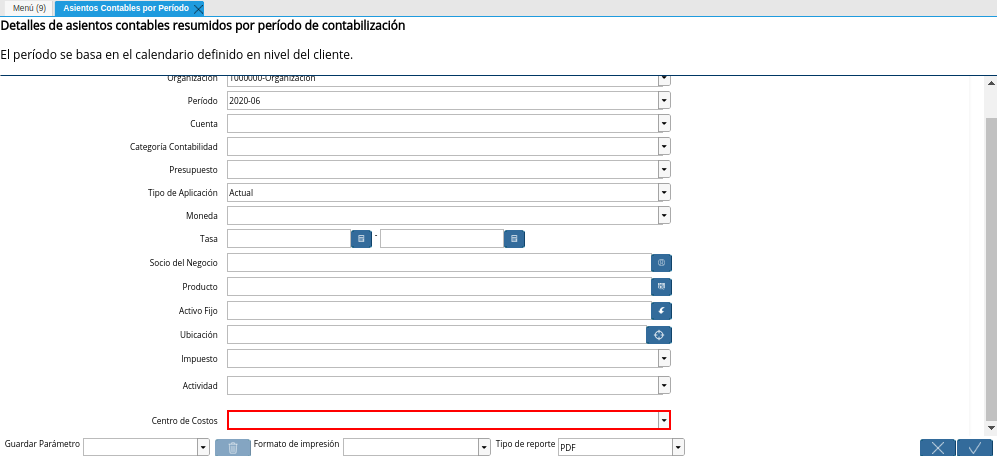Expand the Moneda dropdown
Image resolution: width=997 pixels, height=456 pixels.
pyautogui.click(x=664, y=215)
